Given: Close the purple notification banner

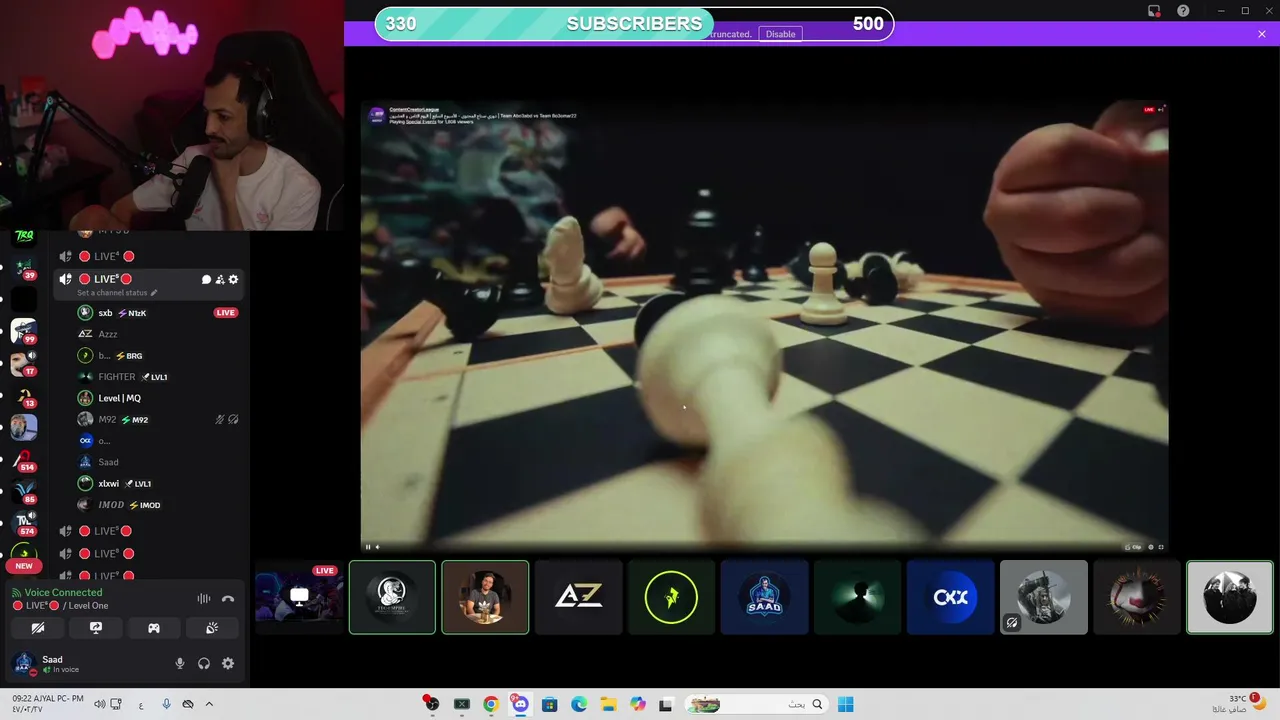Looking at the screenshot, I should 1262,34.
